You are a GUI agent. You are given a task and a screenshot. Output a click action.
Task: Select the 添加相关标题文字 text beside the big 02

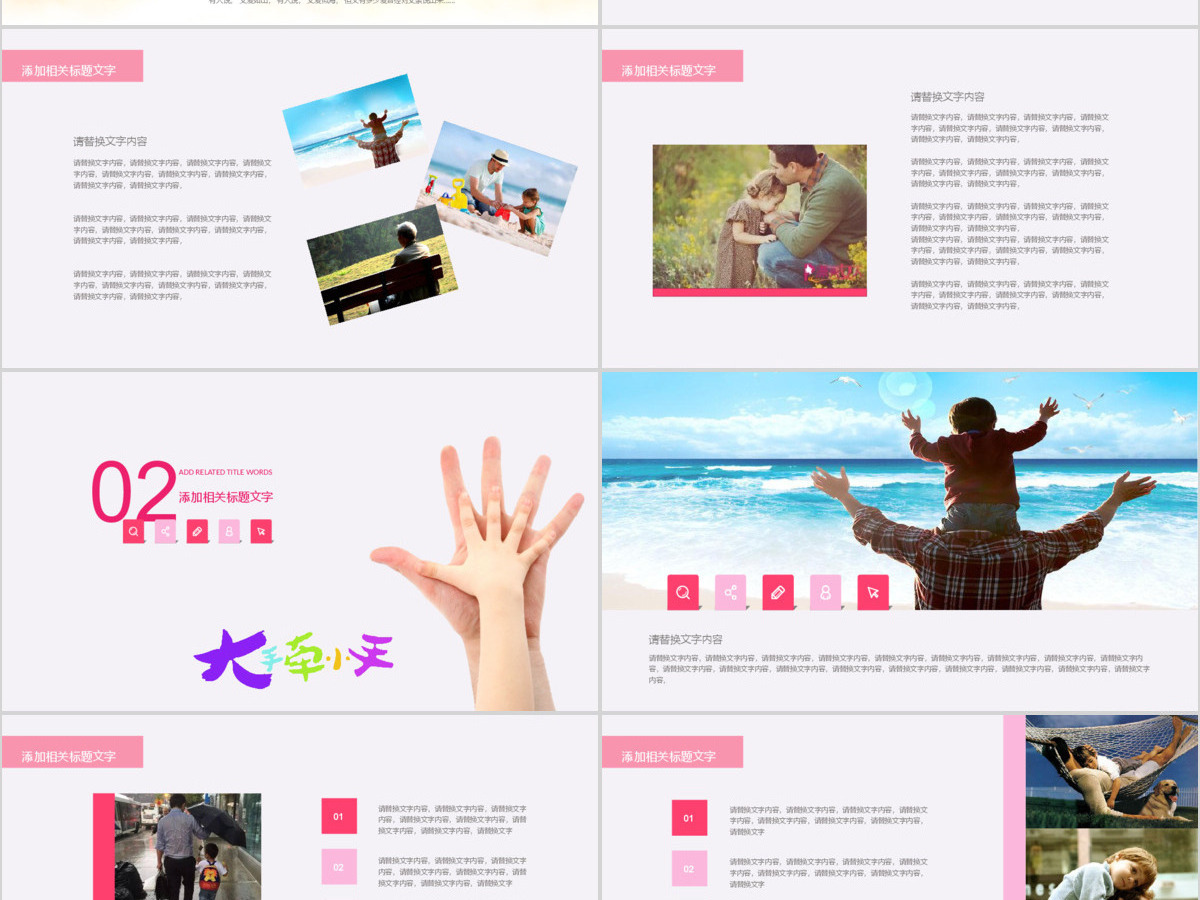tap(226, 497)
